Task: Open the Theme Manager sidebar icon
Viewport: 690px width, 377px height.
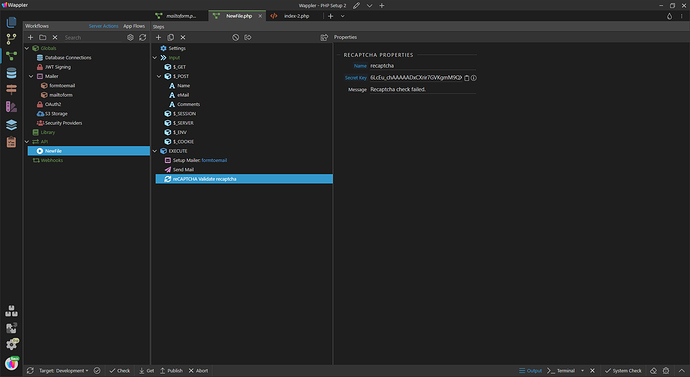Action: [11, 106]
